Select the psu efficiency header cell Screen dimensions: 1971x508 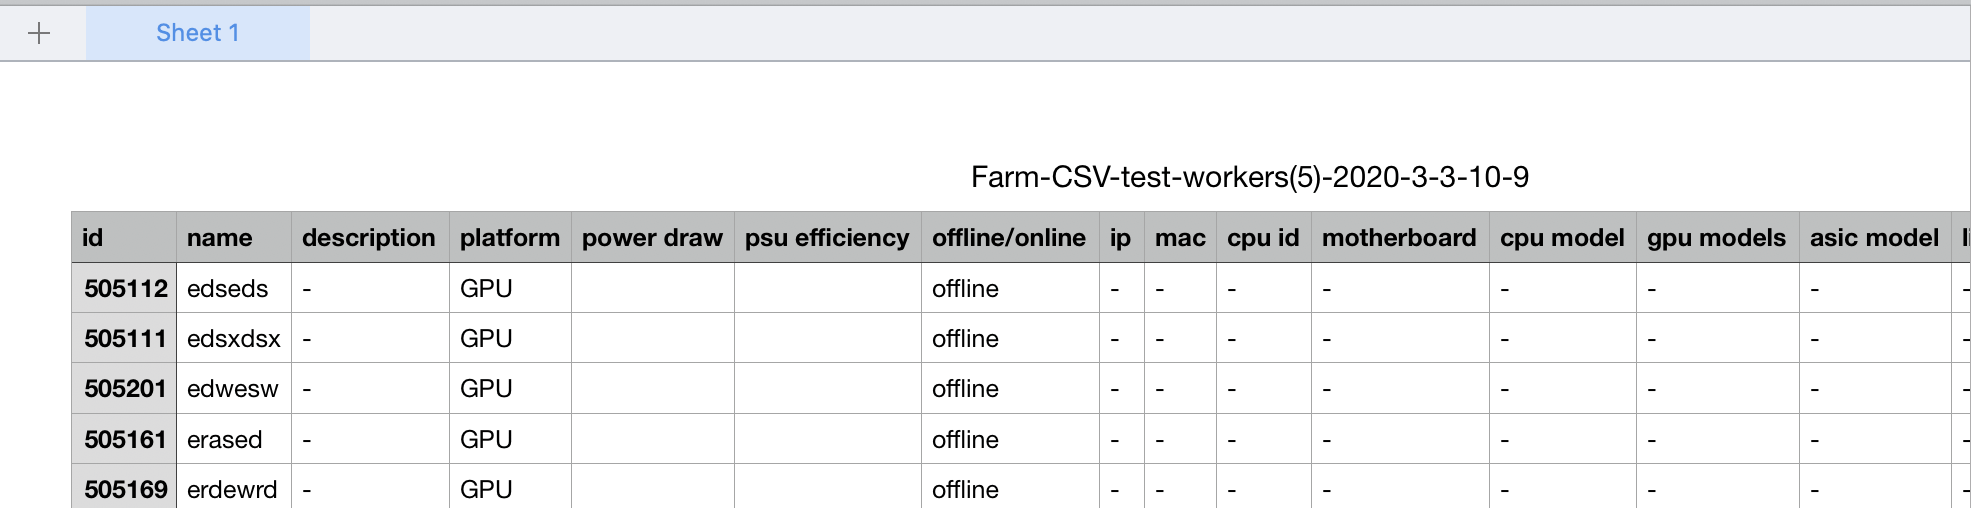827,238
